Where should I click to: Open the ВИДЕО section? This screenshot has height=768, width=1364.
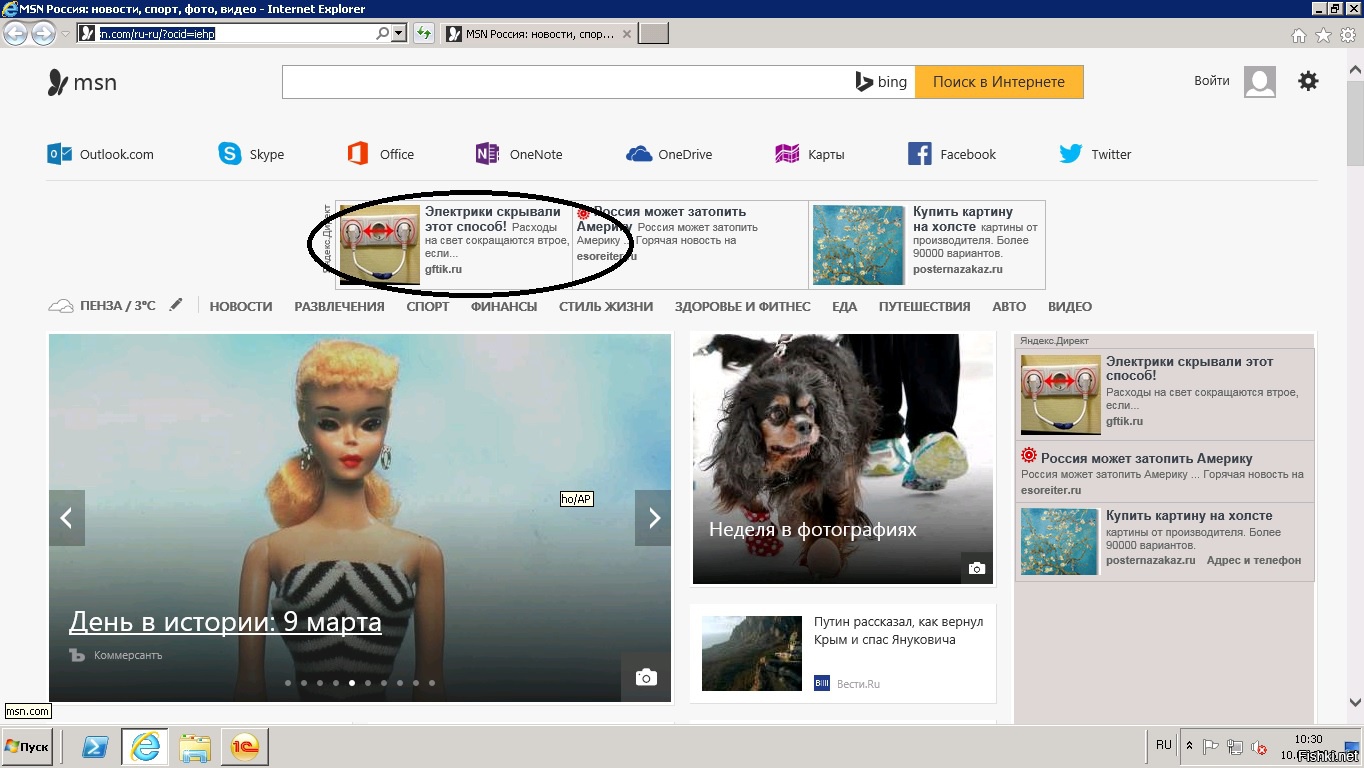[x=1070, y=306]
